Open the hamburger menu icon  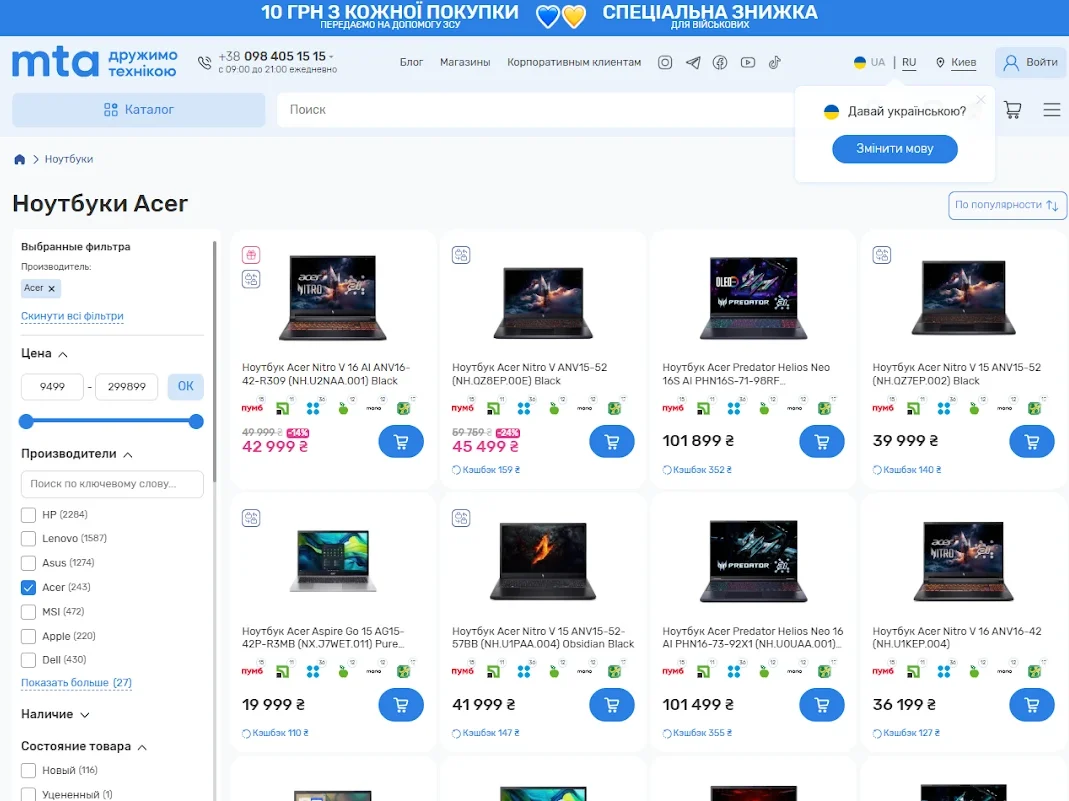1051,110
